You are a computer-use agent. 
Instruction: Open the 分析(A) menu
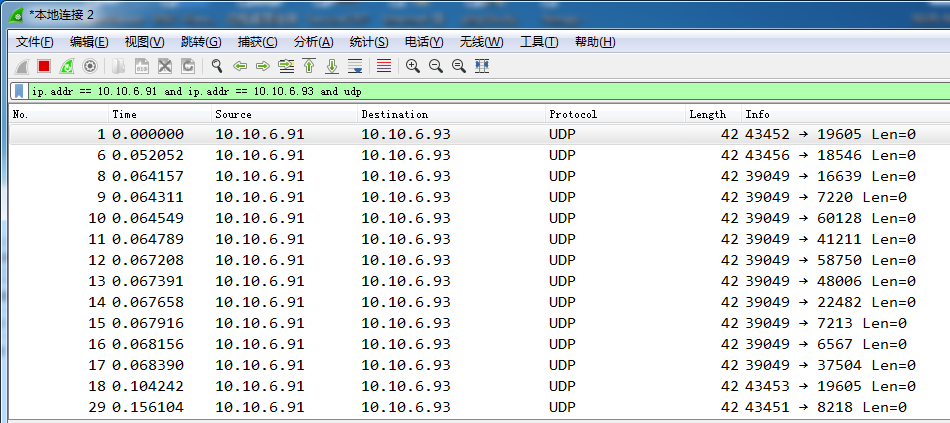pos(313,42)
